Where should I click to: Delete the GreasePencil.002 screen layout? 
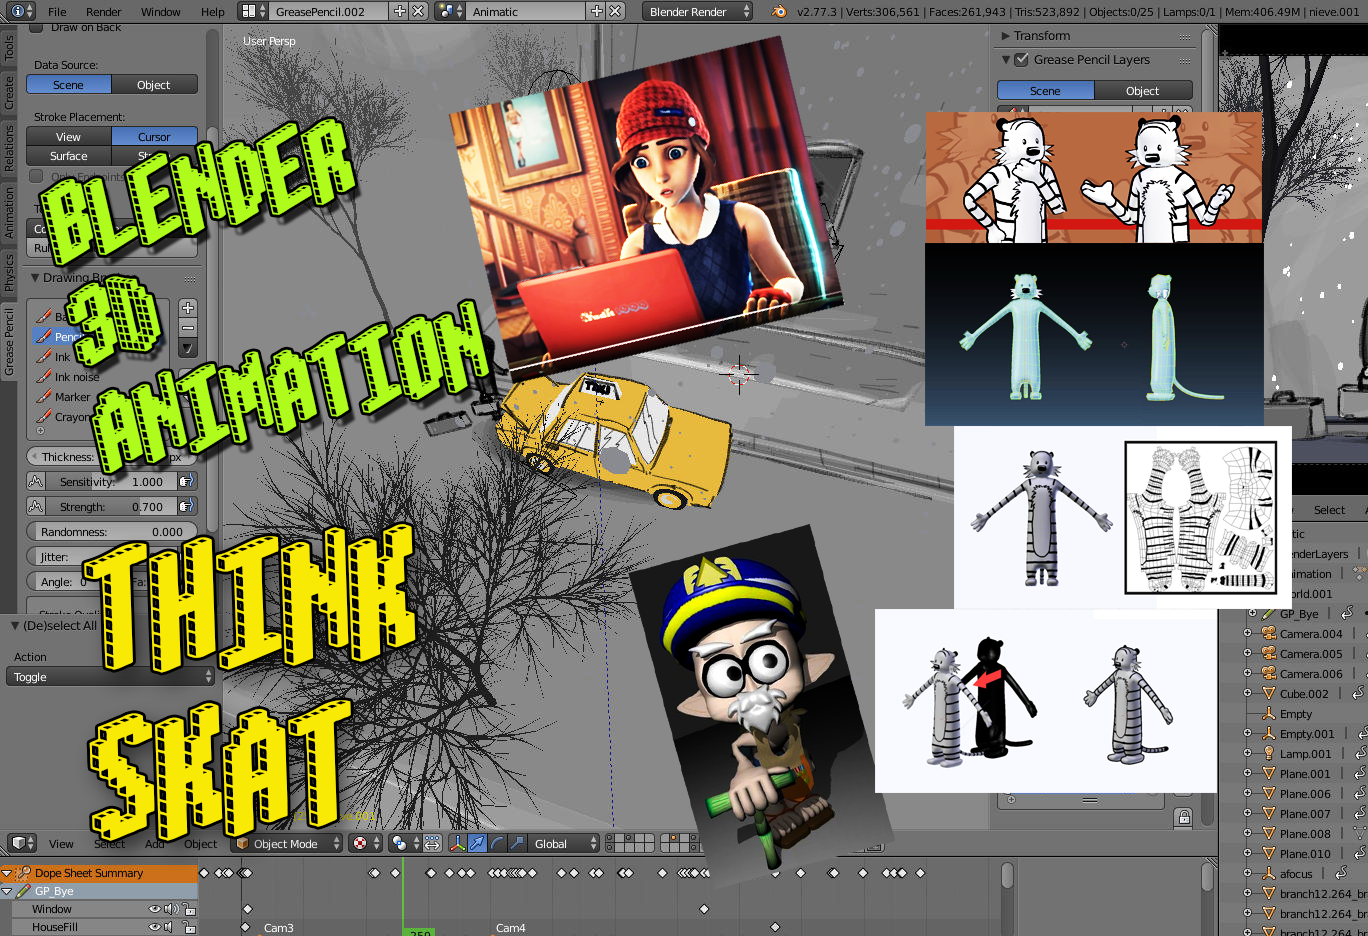[x=418, y=11]
